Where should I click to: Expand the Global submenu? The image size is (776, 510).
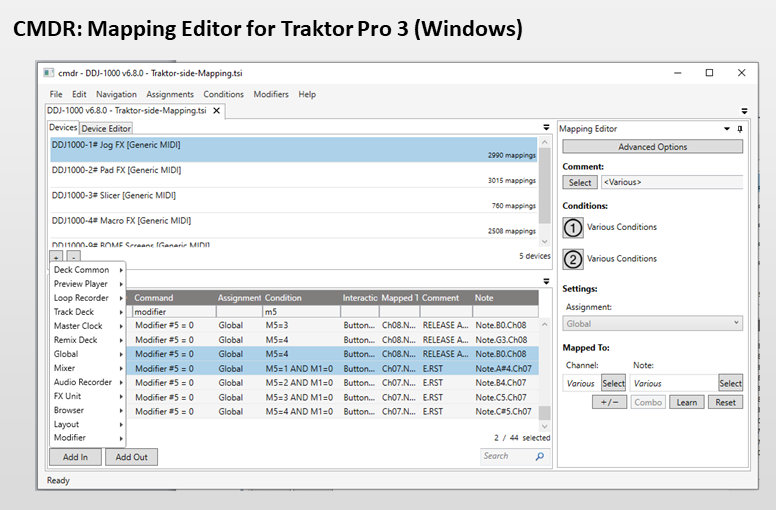pos(88,354)
